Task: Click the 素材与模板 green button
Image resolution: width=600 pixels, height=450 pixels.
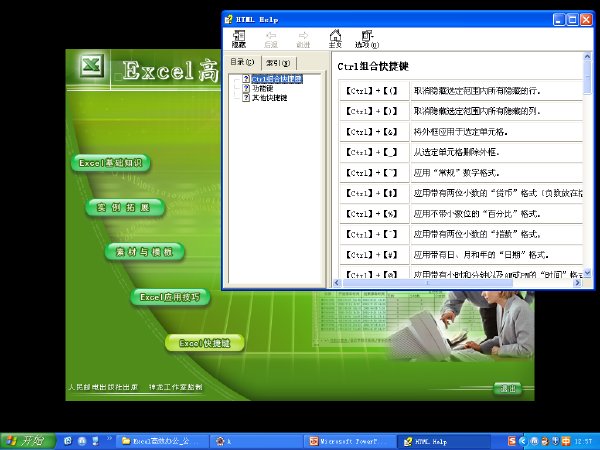Action: [x=145, y=252]
